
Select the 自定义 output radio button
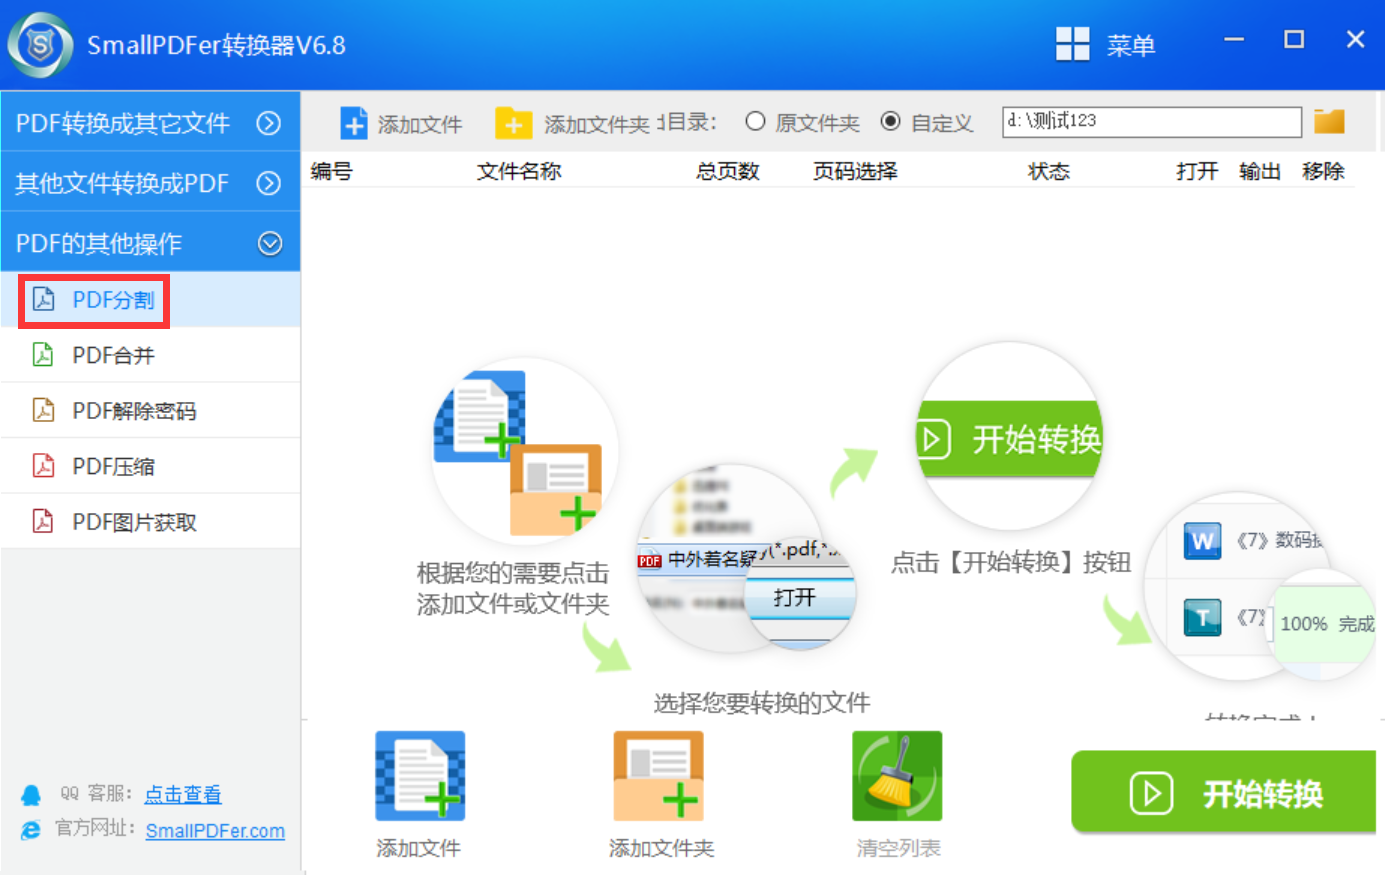(890, 121)
